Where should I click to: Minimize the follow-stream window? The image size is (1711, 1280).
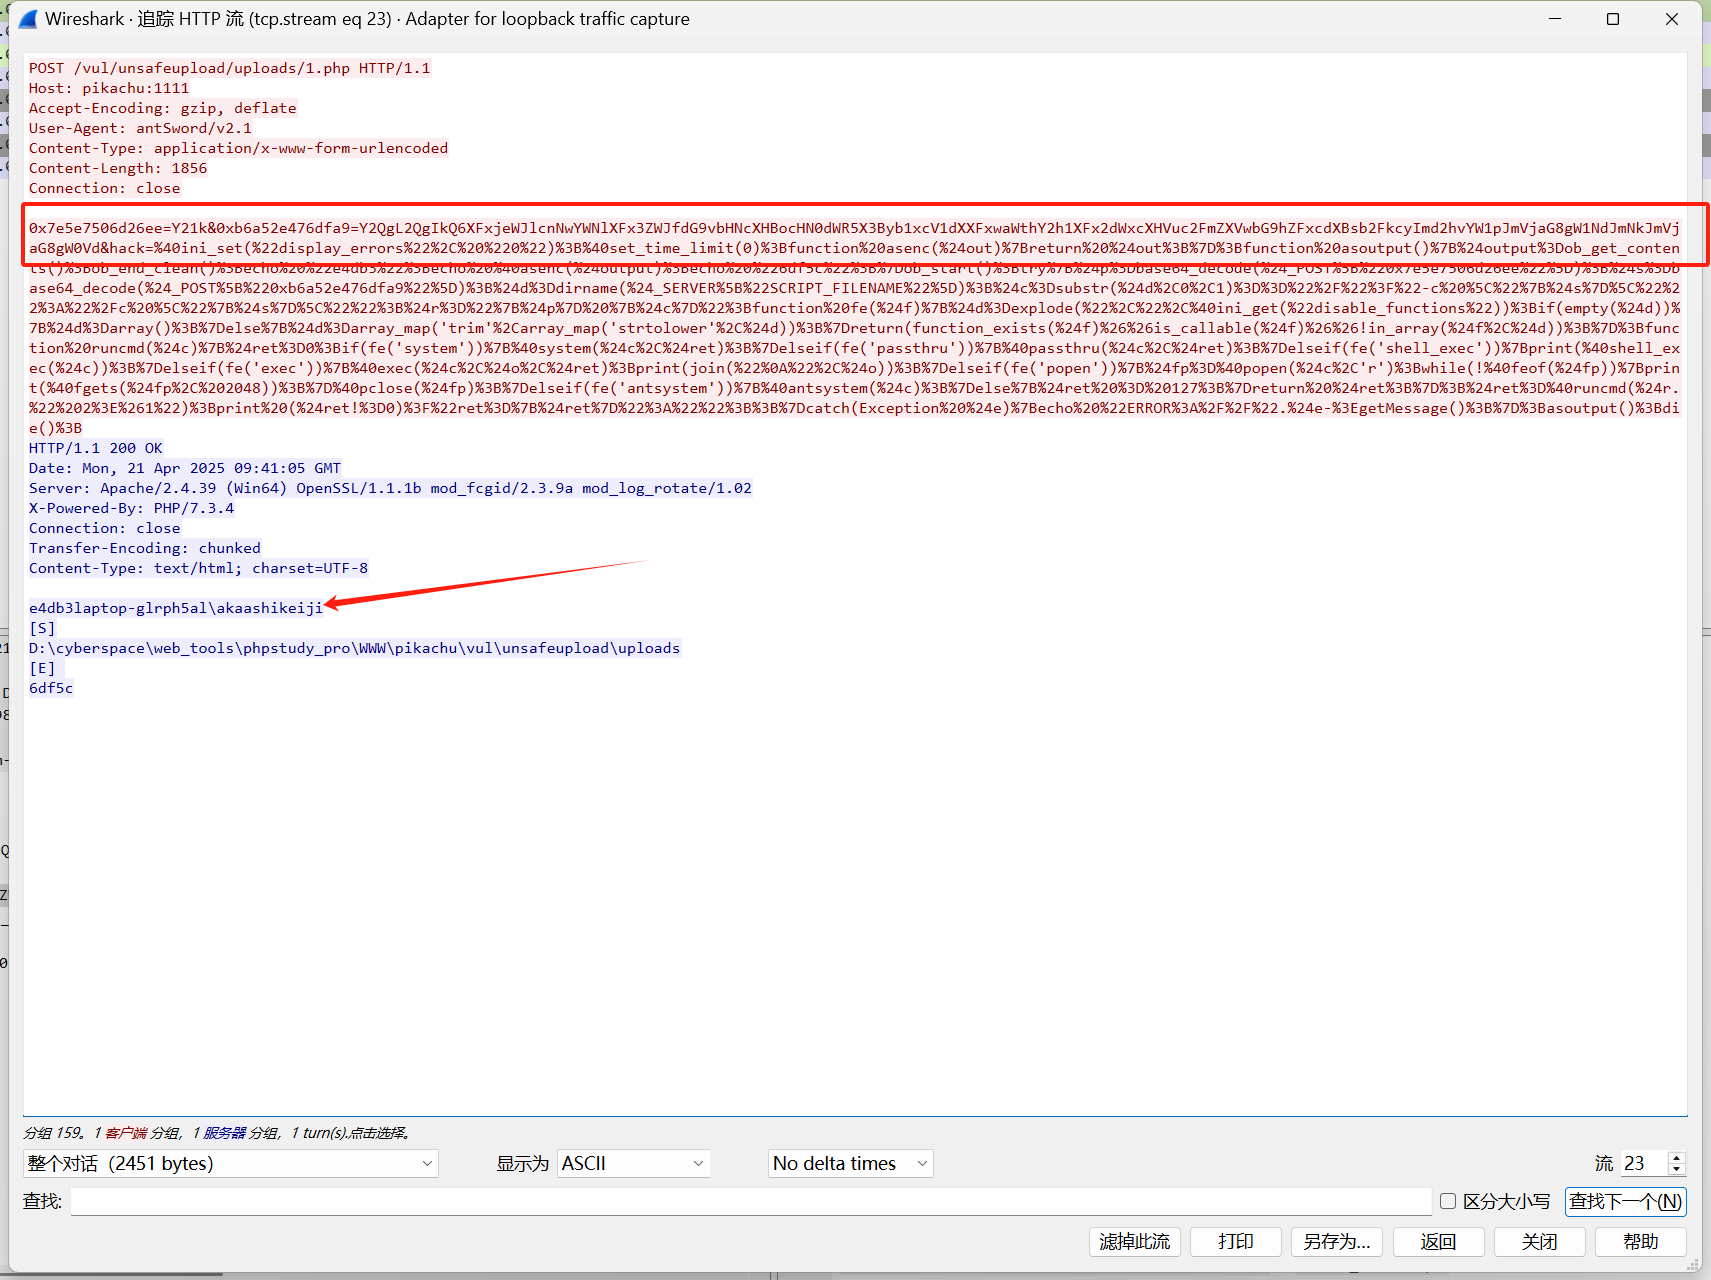pyautogui.click(x=1555, y=19)
